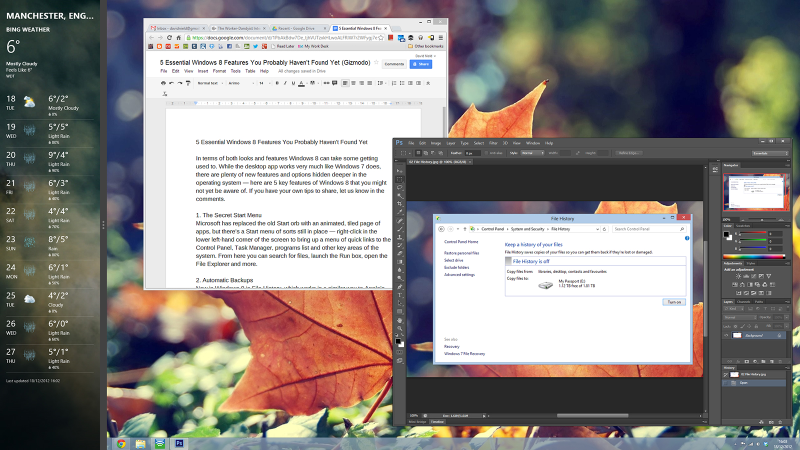The image size is (800, 450).
Task: Open the Normal text style dropdown in Docs
Action: [208, 83]
